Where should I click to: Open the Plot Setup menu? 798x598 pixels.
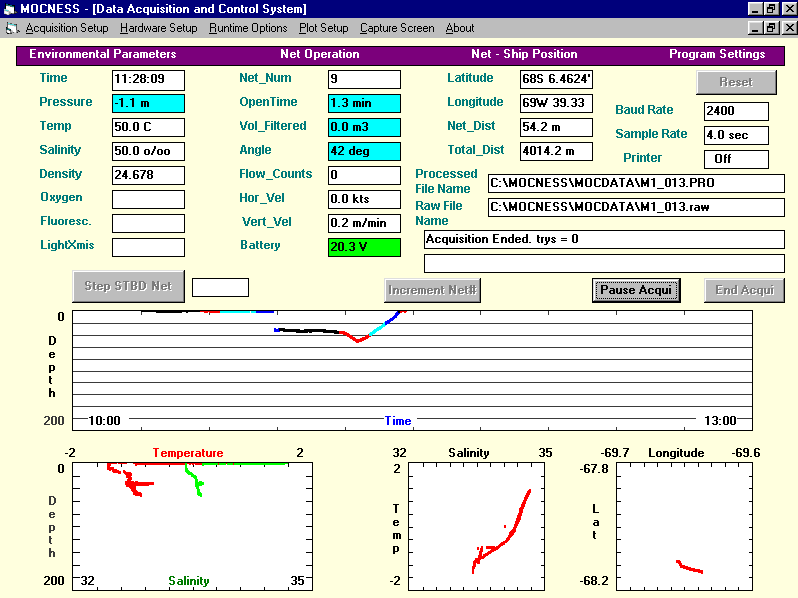coord(323,28)
